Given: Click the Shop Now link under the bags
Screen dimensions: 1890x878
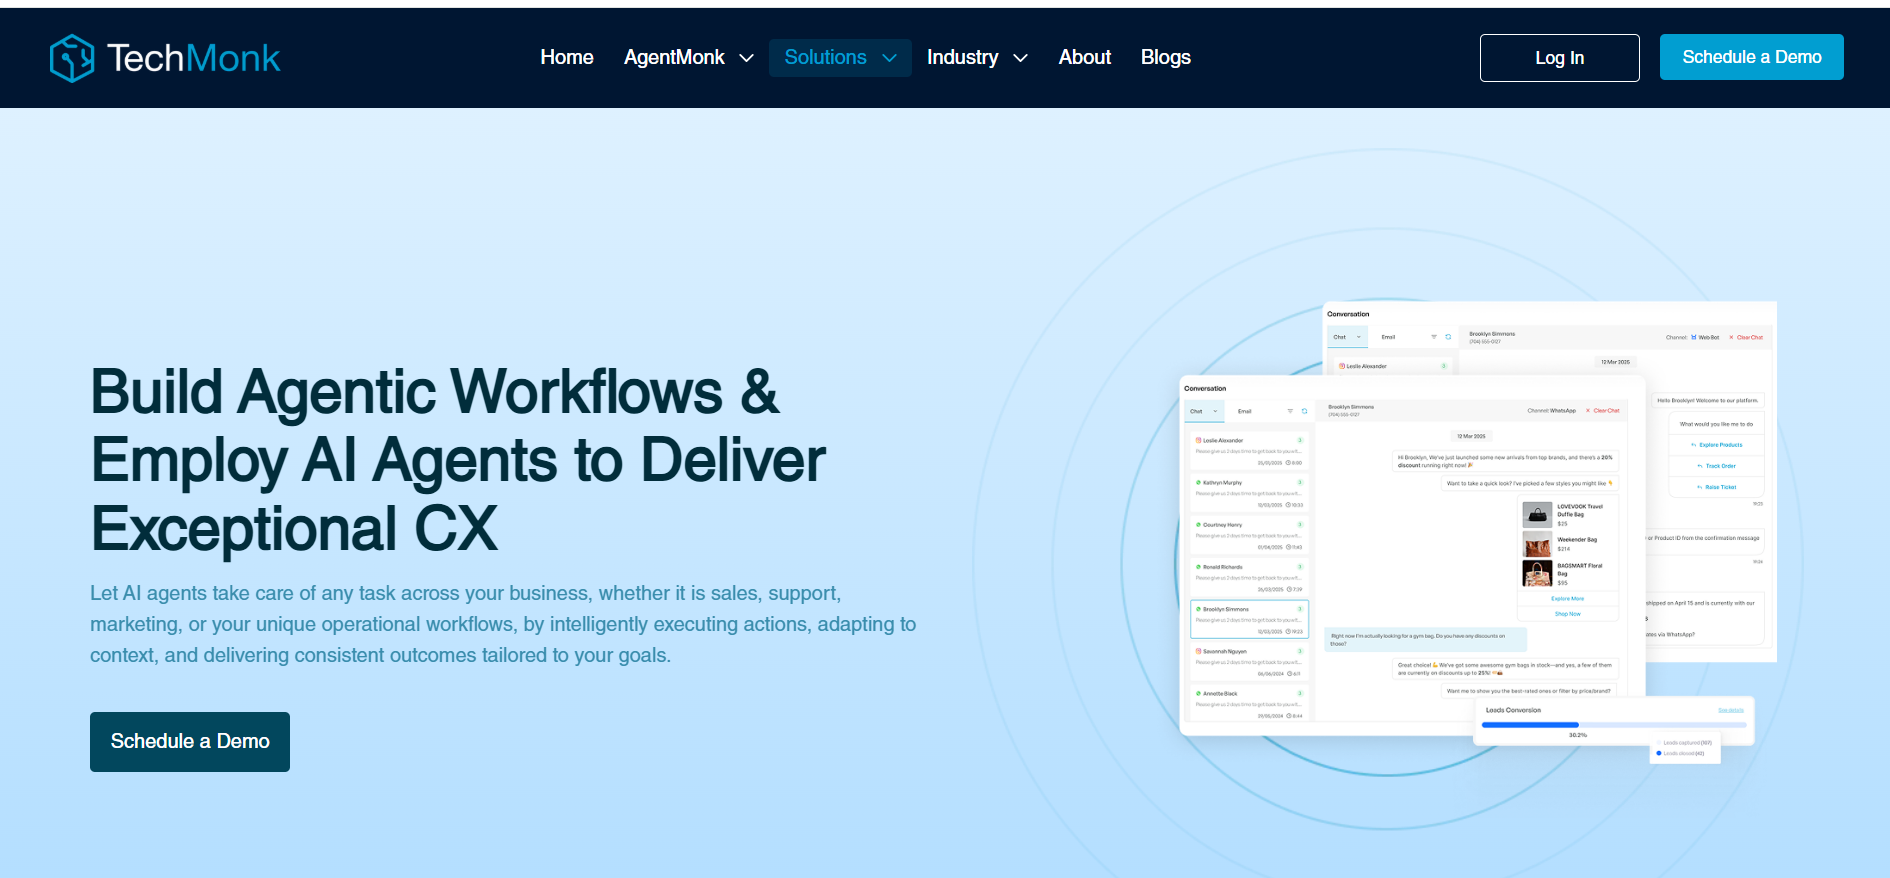Looking at the screenshot, I should click(1567, 614).
